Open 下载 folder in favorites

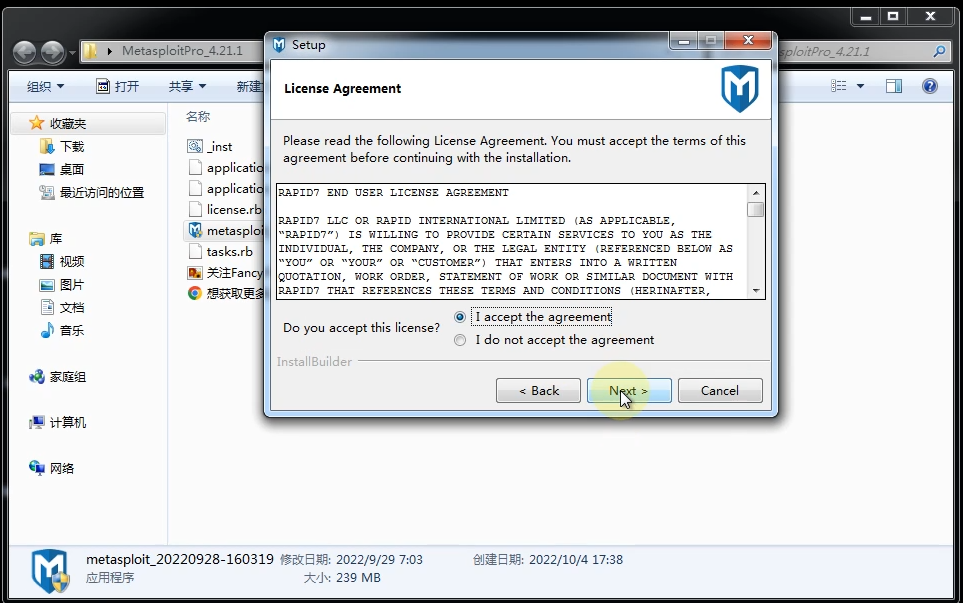72,147
